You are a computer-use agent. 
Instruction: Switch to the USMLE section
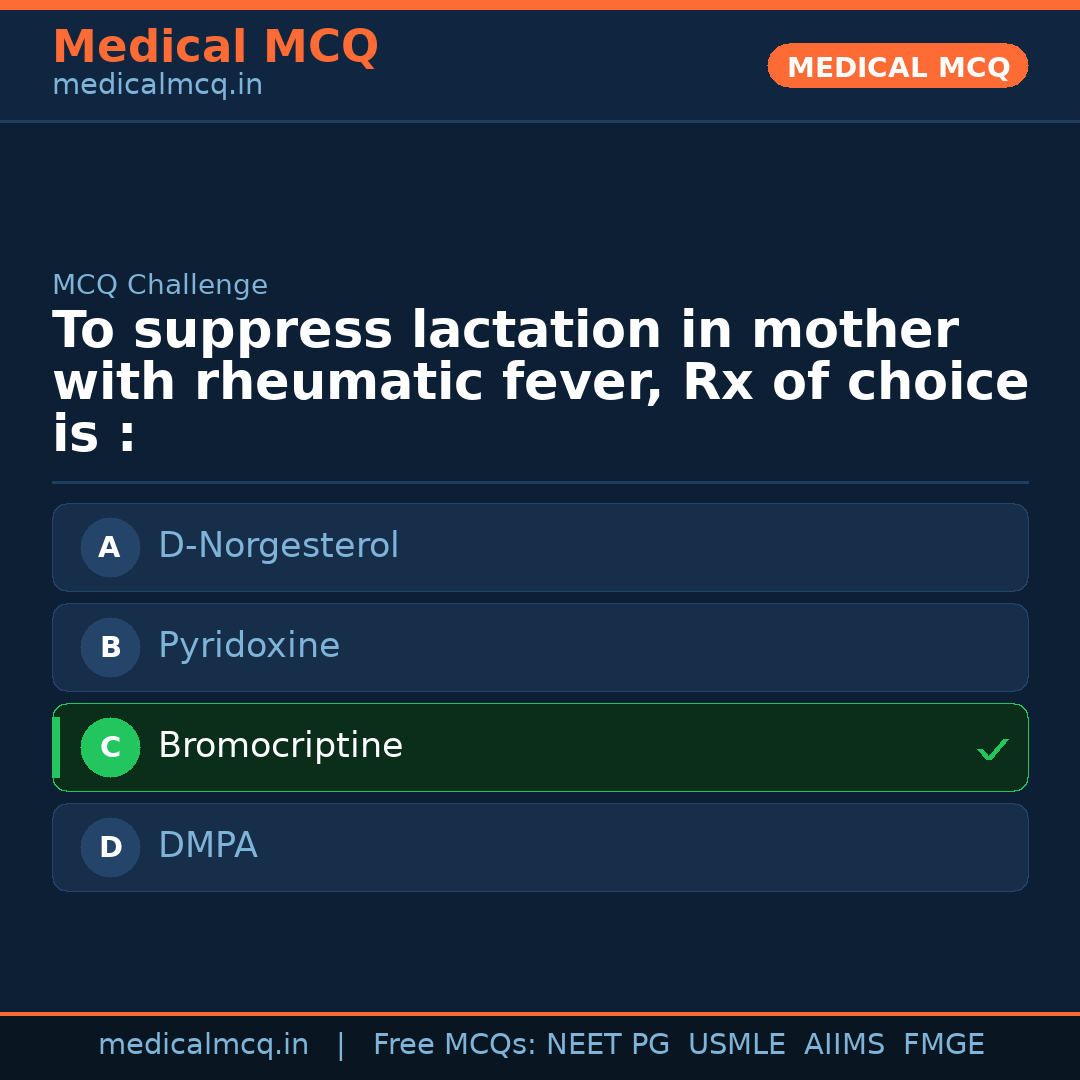[737, 1044]
